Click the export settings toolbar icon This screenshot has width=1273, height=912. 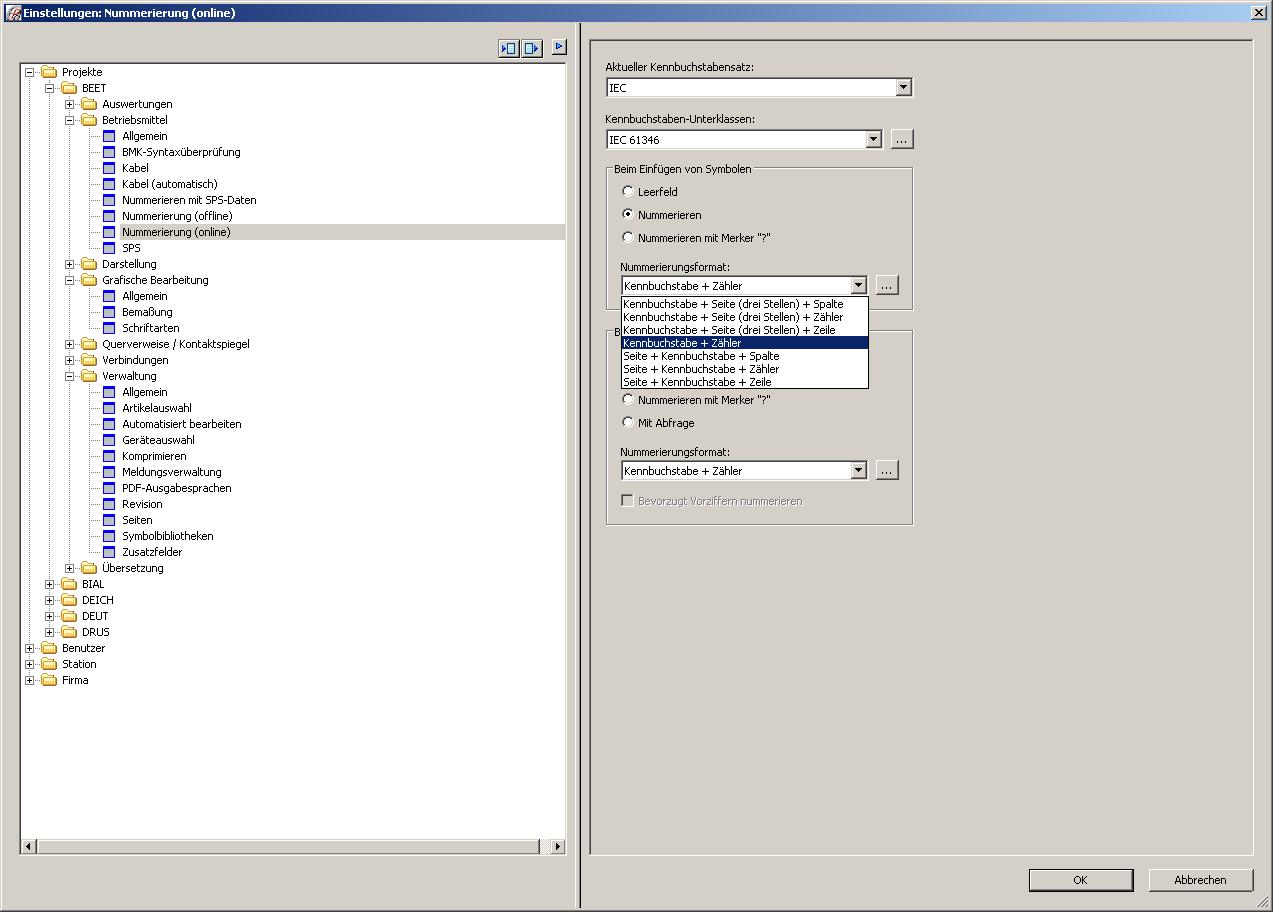[532, 48]
